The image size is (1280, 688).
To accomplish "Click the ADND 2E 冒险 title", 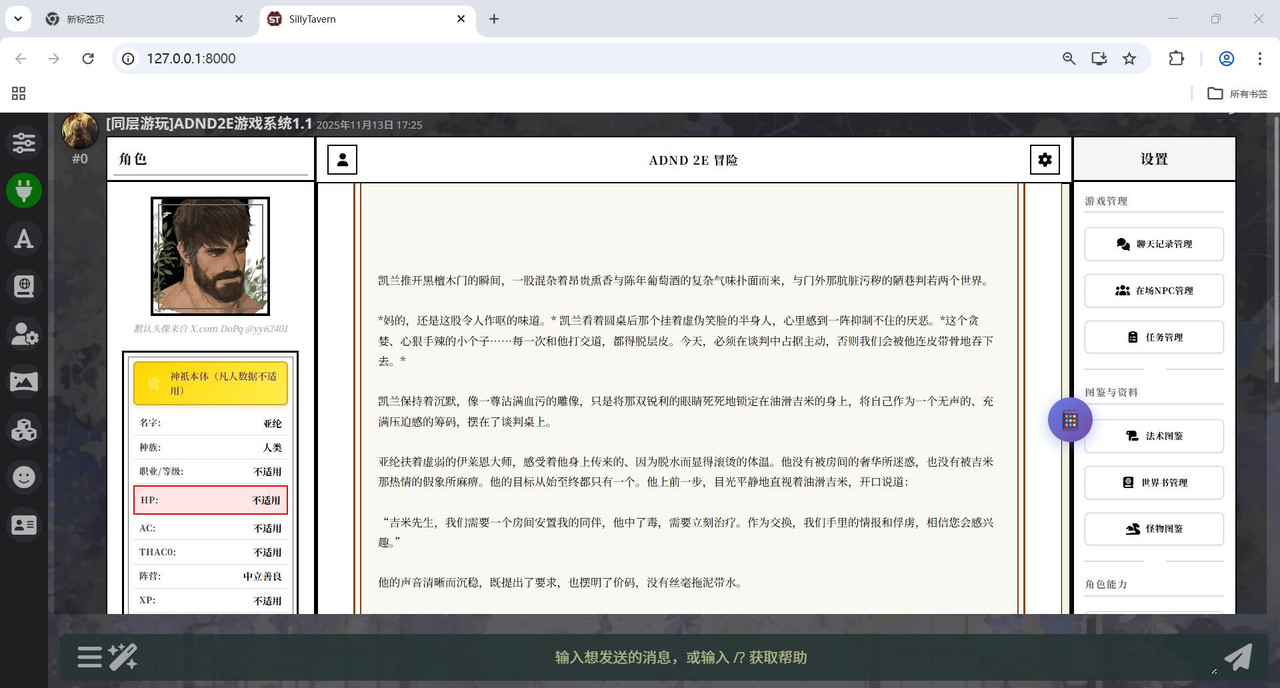I will [693, 160].
